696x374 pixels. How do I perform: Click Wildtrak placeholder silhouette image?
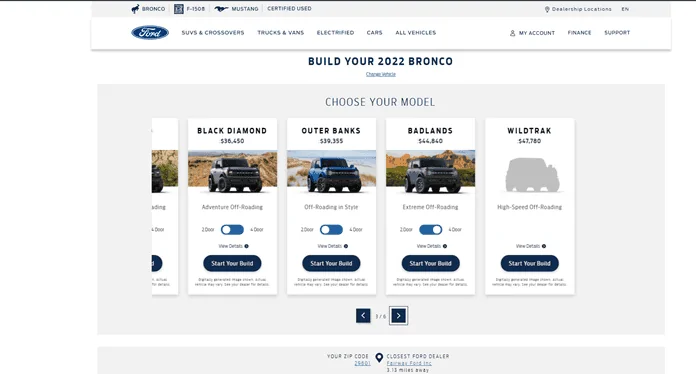tap(532, 174)
